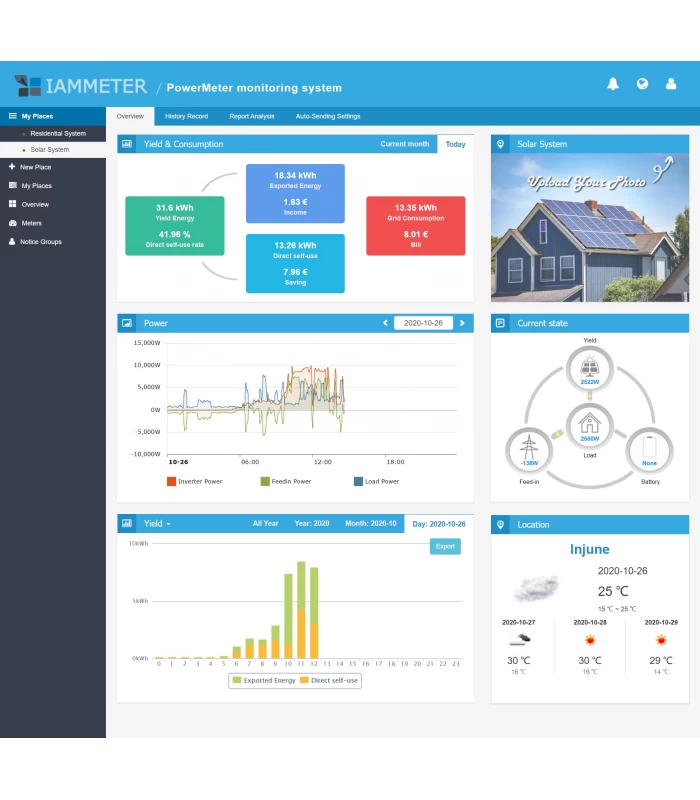Click the Solar System panel pin icon
Viewport: 700px width, 800px height.
501,144
